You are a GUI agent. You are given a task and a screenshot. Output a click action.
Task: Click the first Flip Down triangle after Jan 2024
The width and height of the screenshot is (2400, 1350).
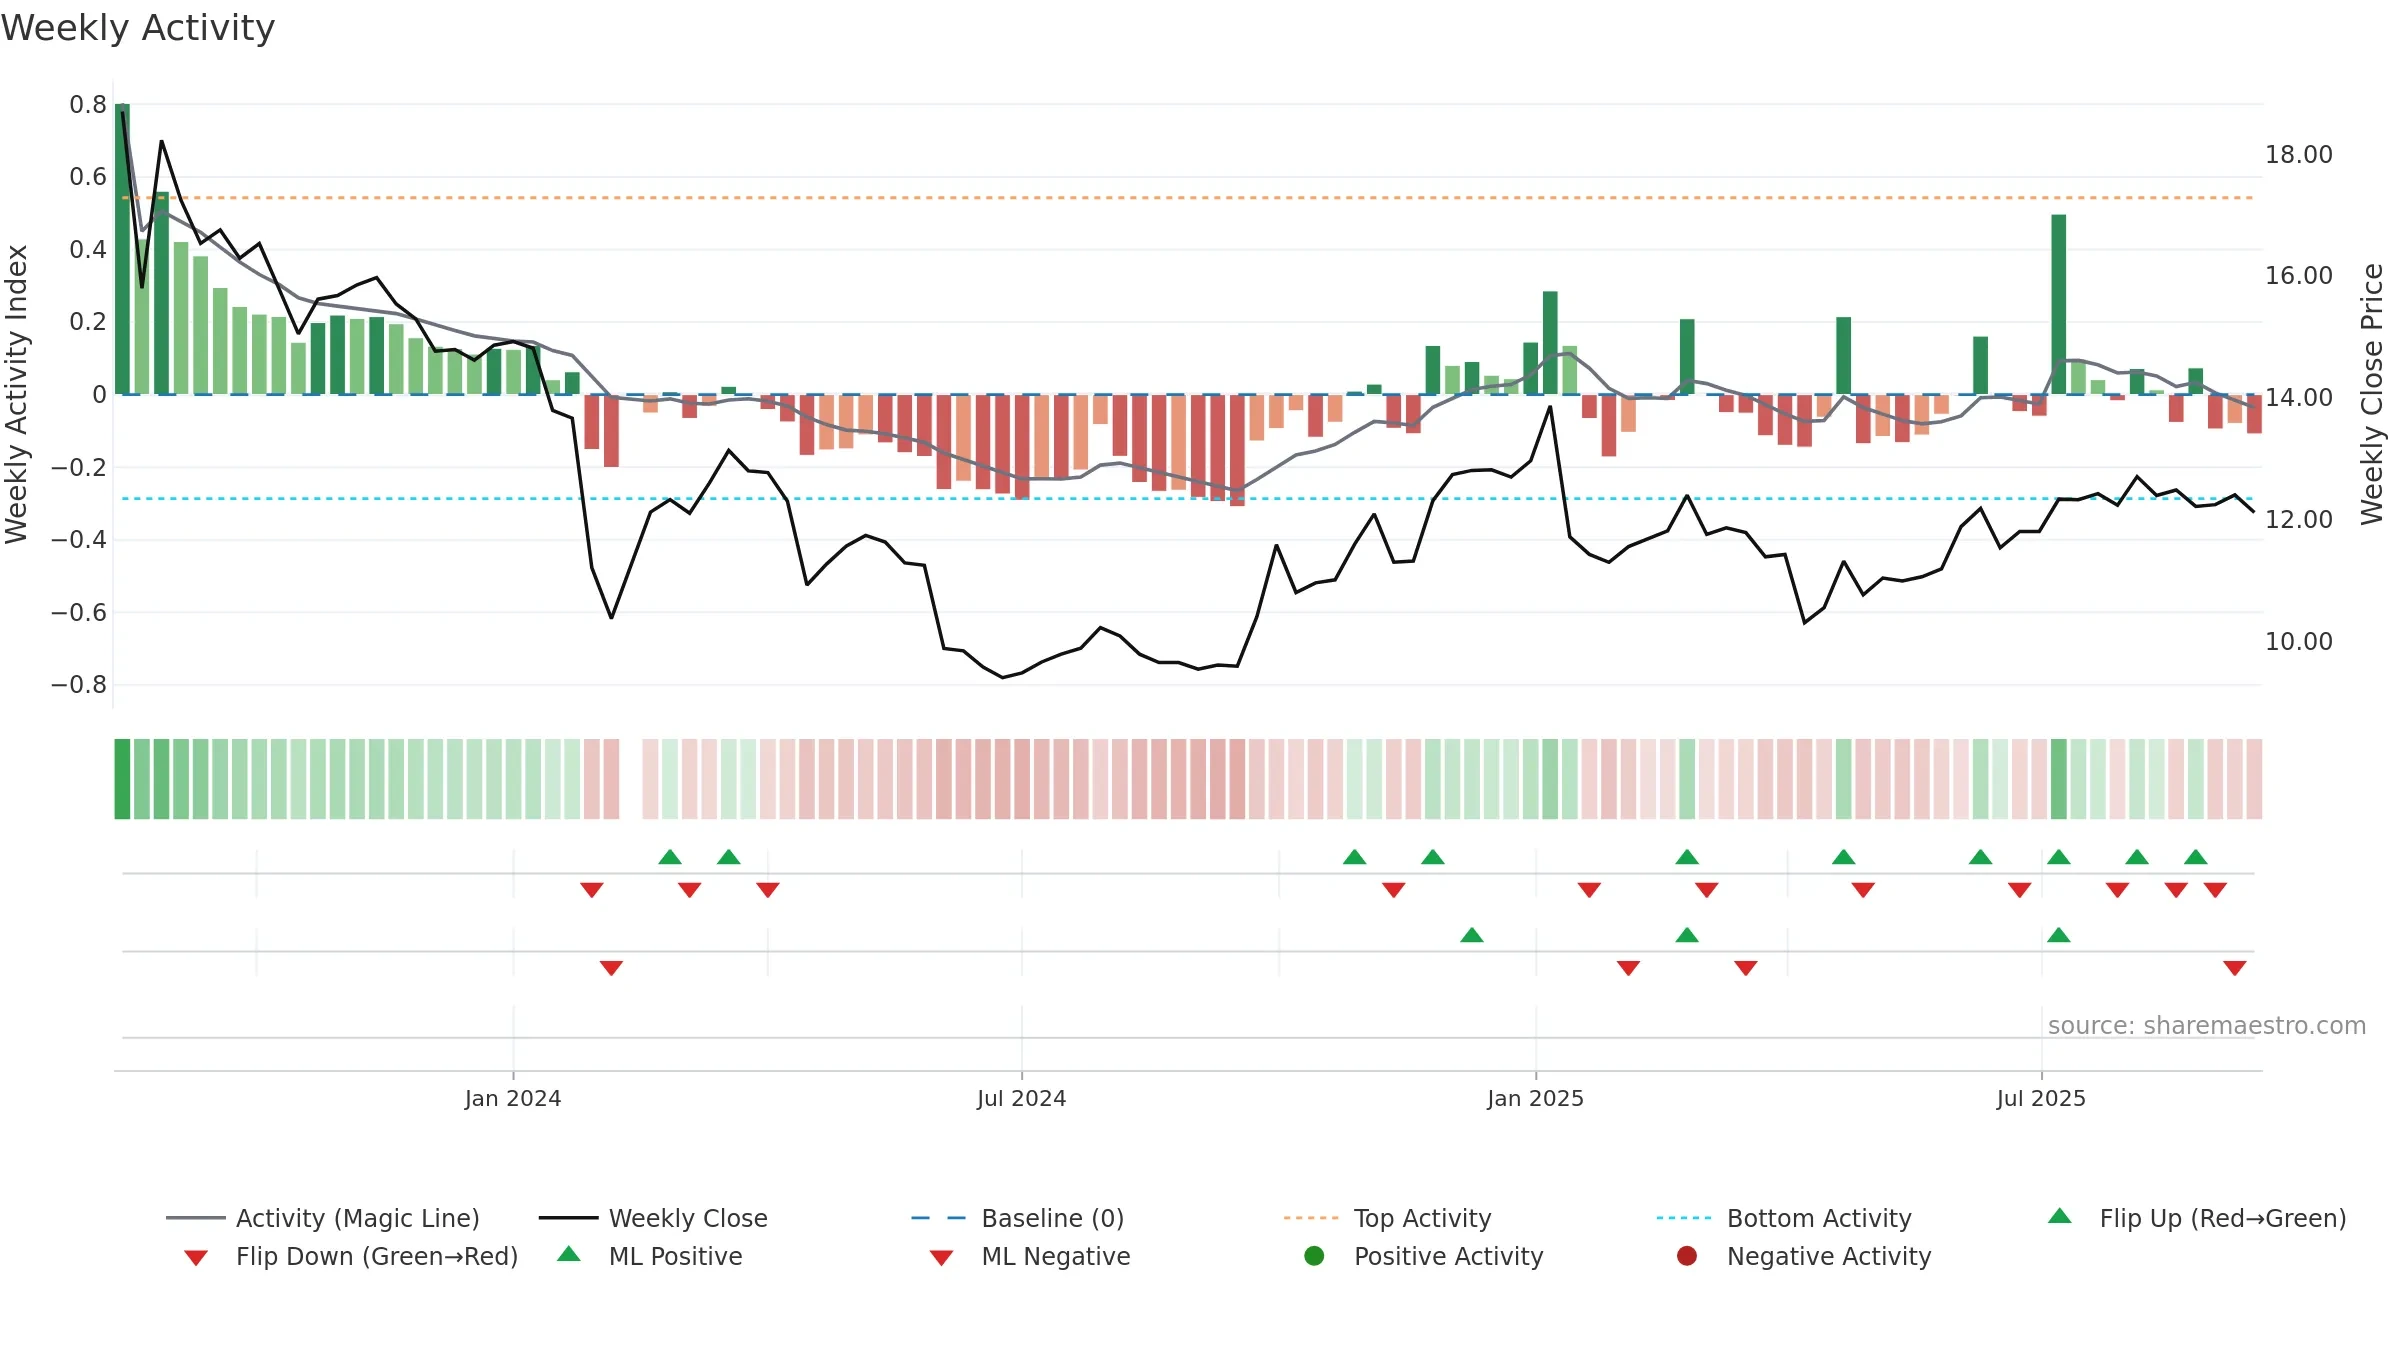(592, 890)
